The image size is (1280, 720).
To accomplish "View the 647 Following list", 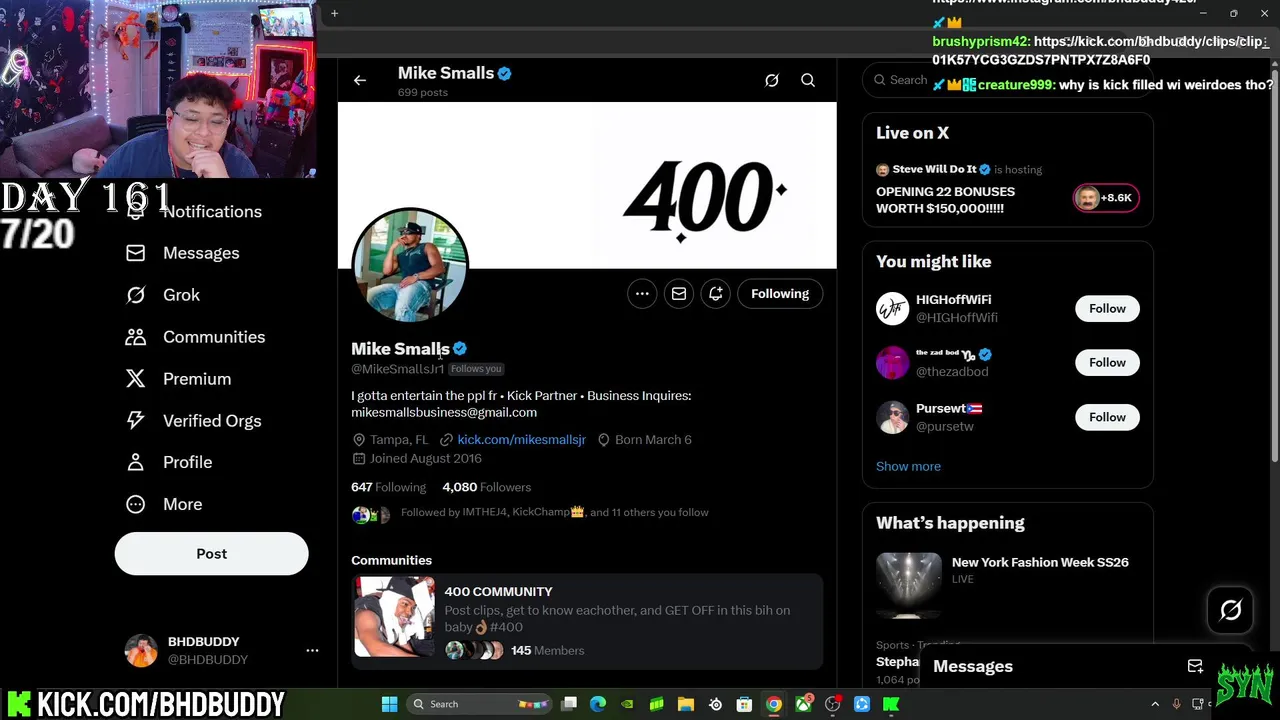I will point(388,487).
